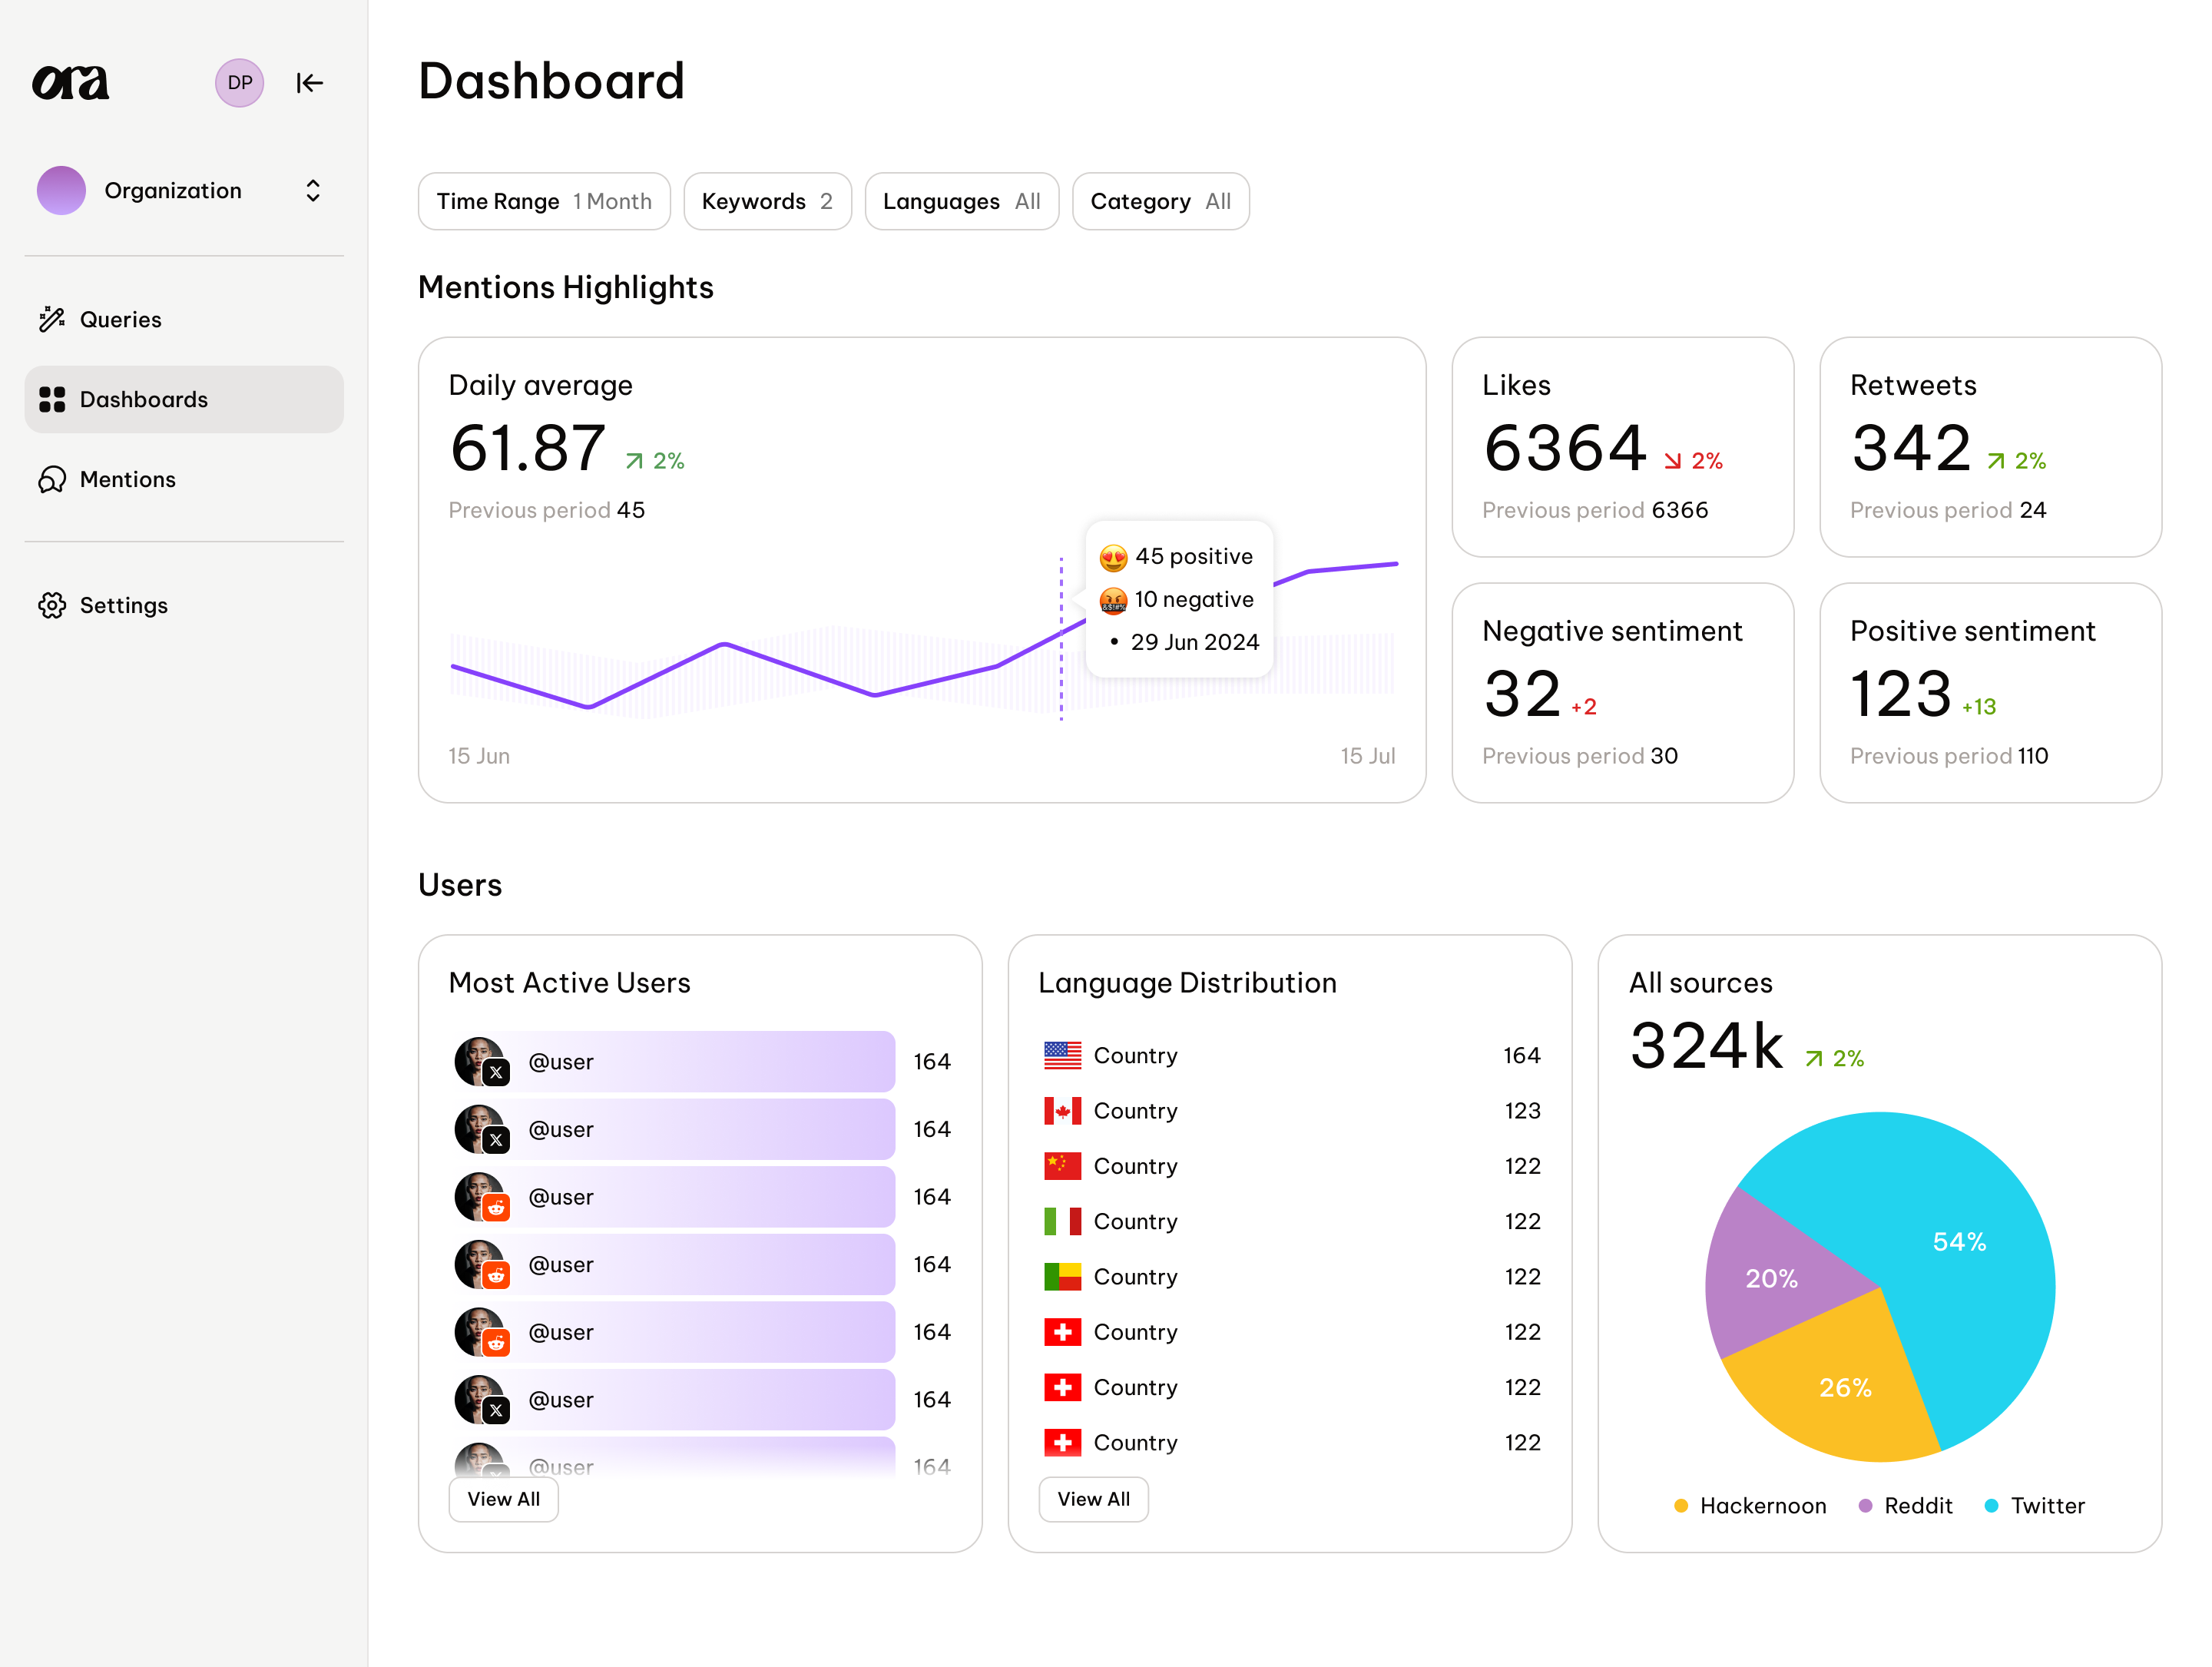2212x1667 pixels.
Task: Open the Languages All filter dropdown
Action: (x=961, y=201)
